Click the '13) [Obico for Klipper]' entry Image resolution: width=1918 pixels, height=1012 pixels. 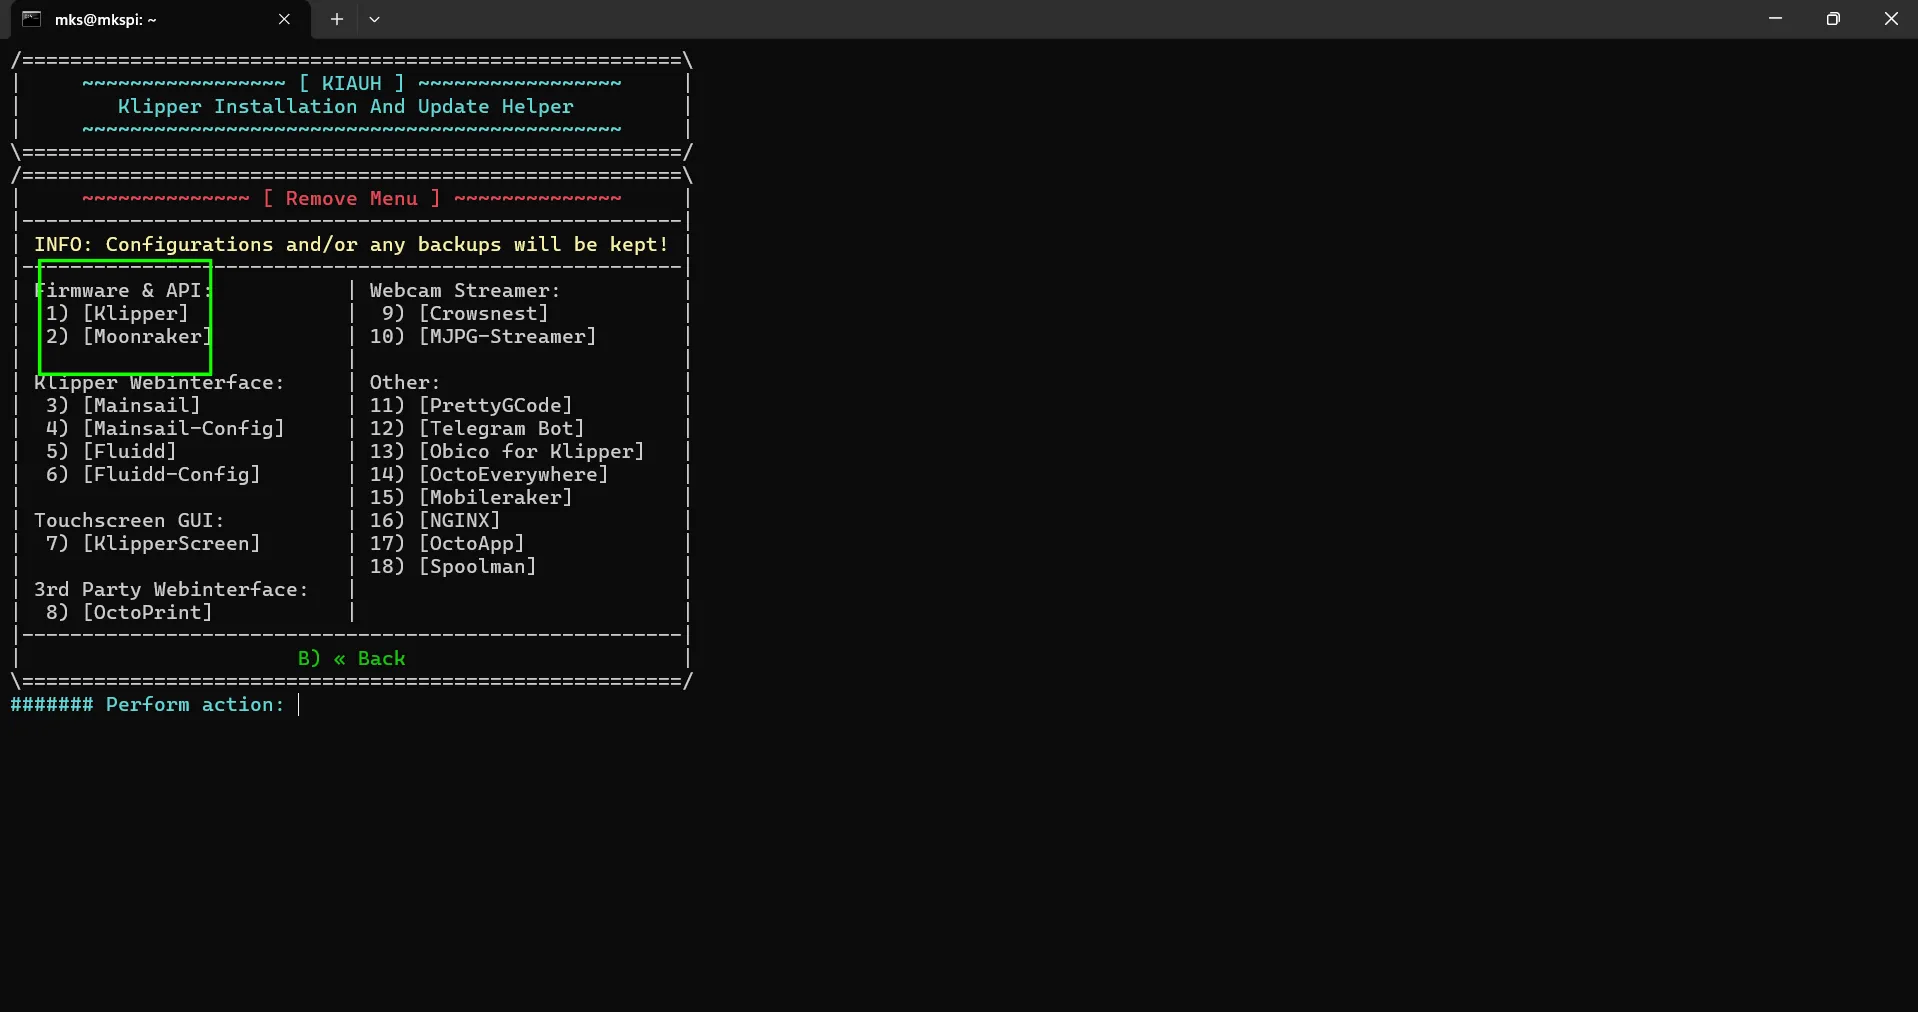pos(507,452)
